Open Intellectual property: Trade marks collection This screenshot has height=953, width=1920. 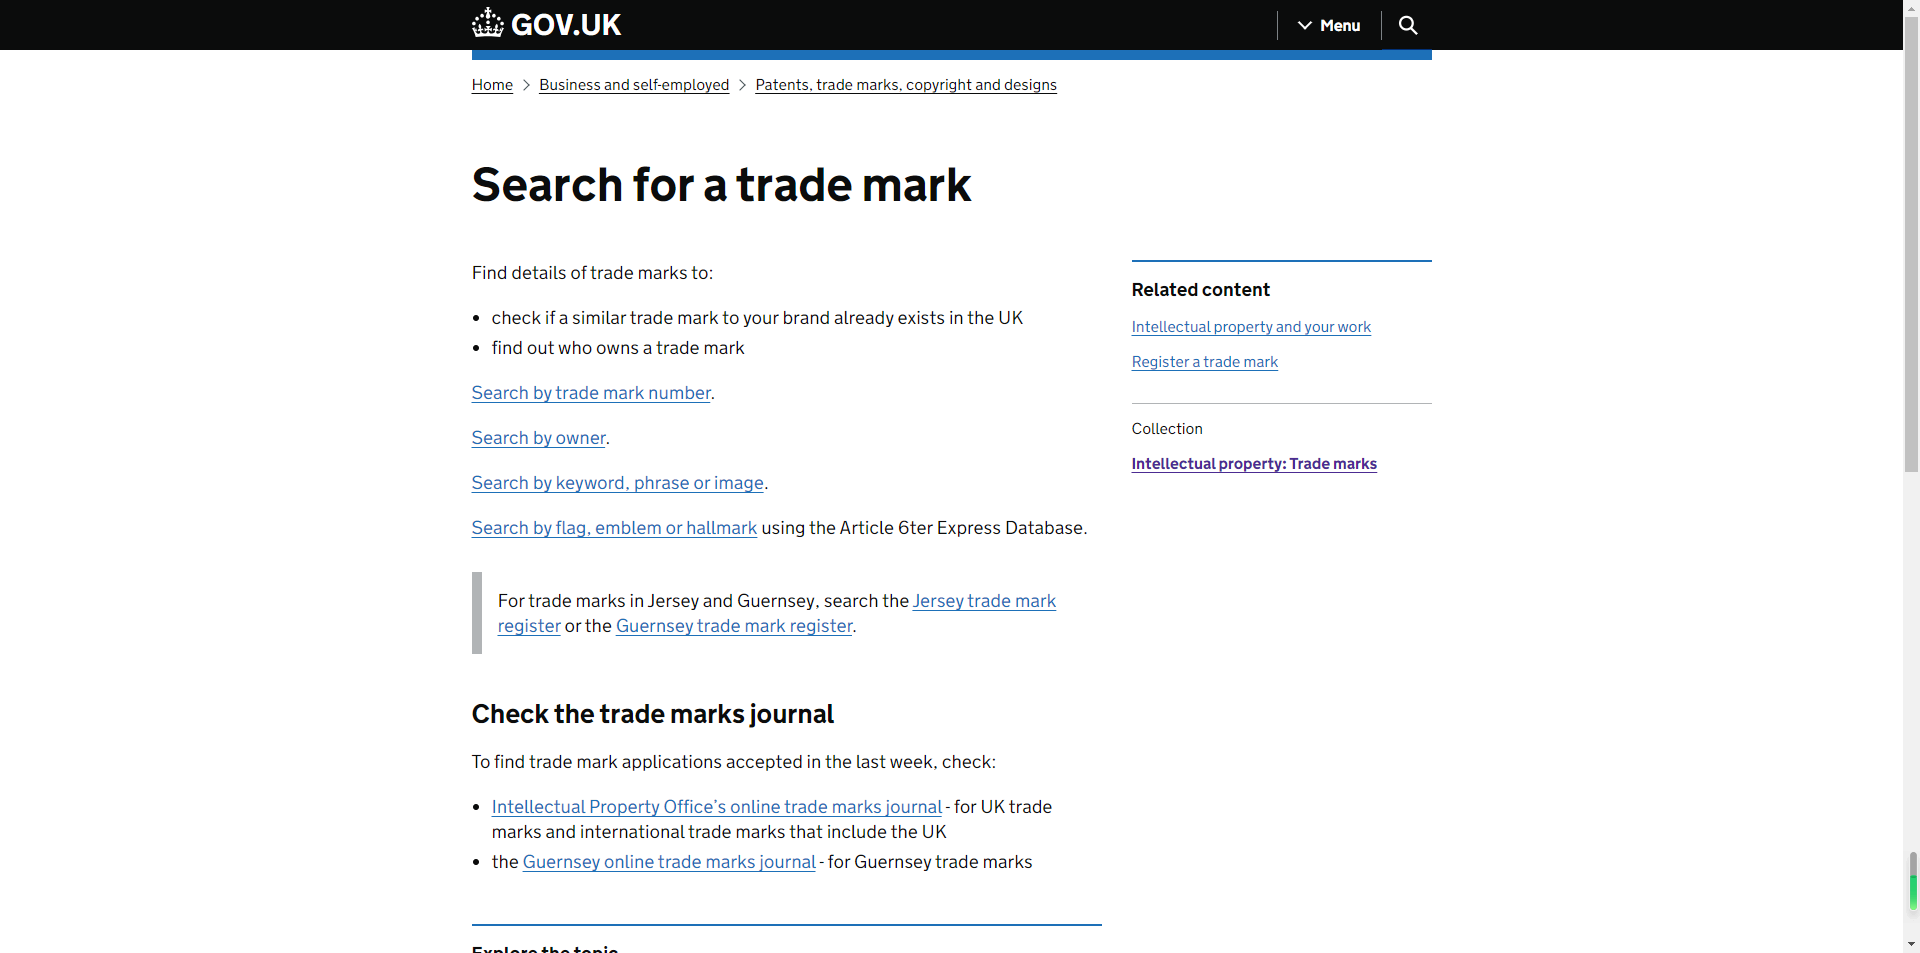(1254, 464)
